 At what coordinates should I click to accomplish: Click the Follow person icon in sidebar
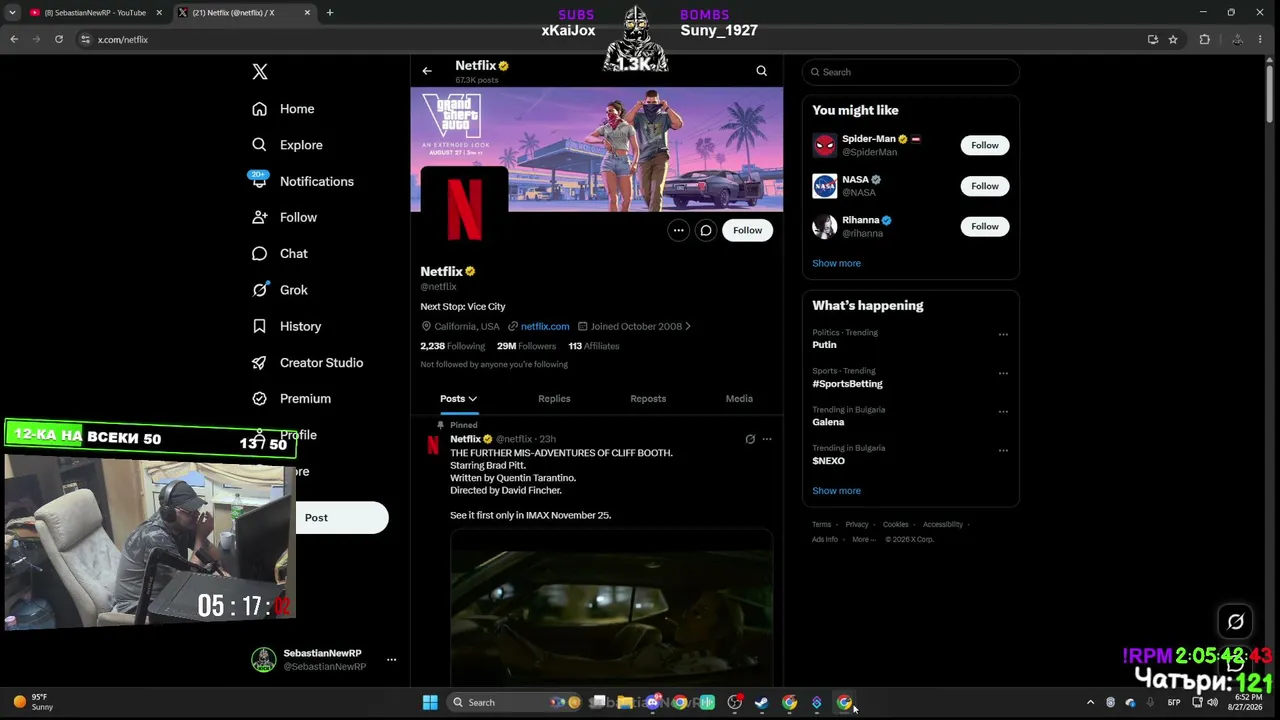[x=260, y=217]
